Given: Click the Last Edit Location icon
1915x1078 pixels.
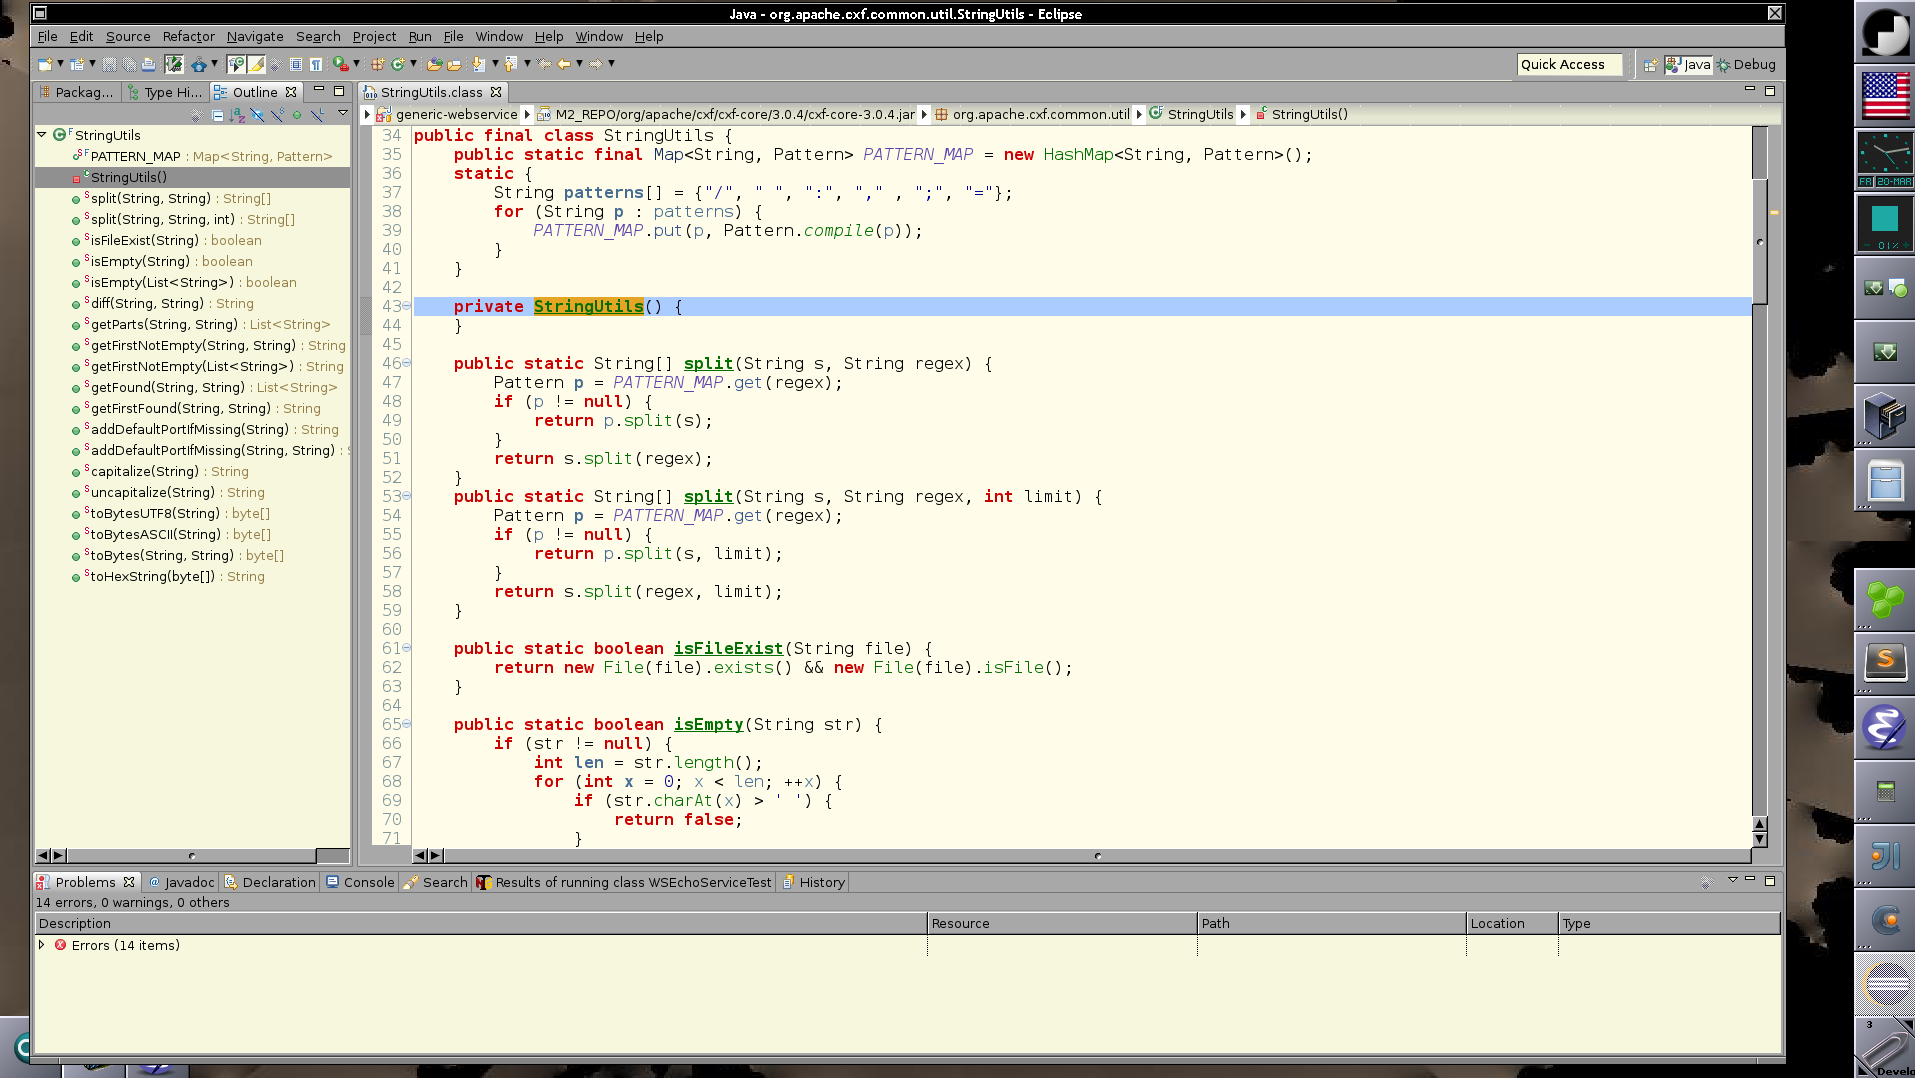Looking at the screenshot, I should click(544, 64).
